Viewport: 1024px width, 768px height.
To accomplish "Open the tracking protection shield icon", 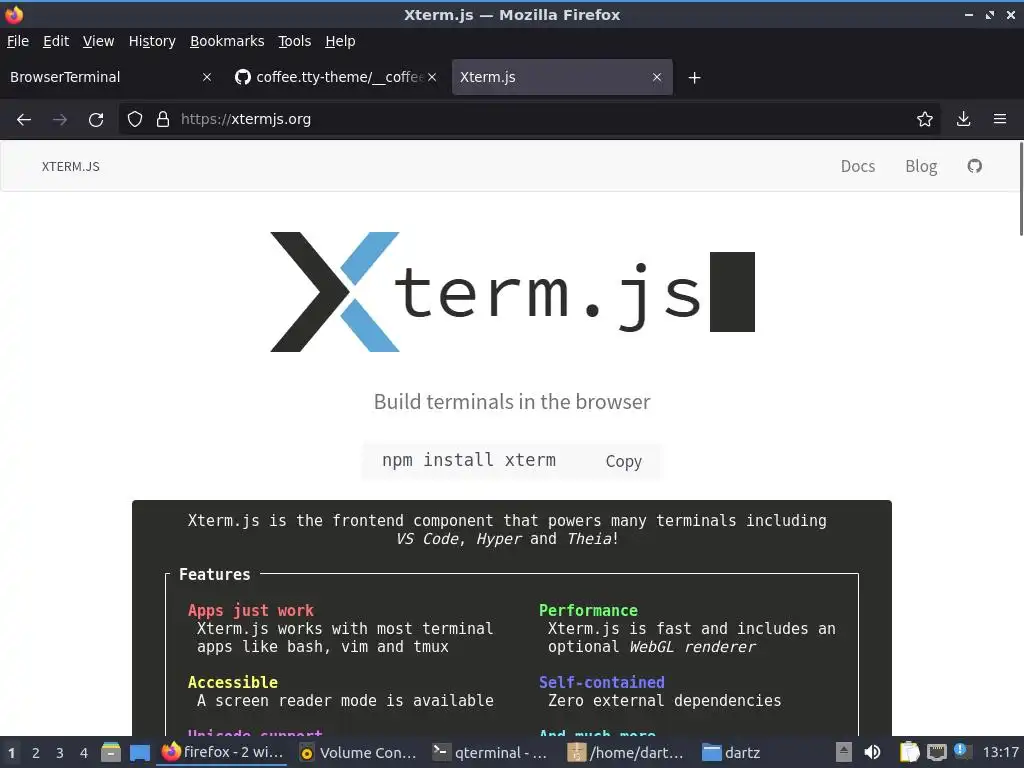I will [135, 119].
